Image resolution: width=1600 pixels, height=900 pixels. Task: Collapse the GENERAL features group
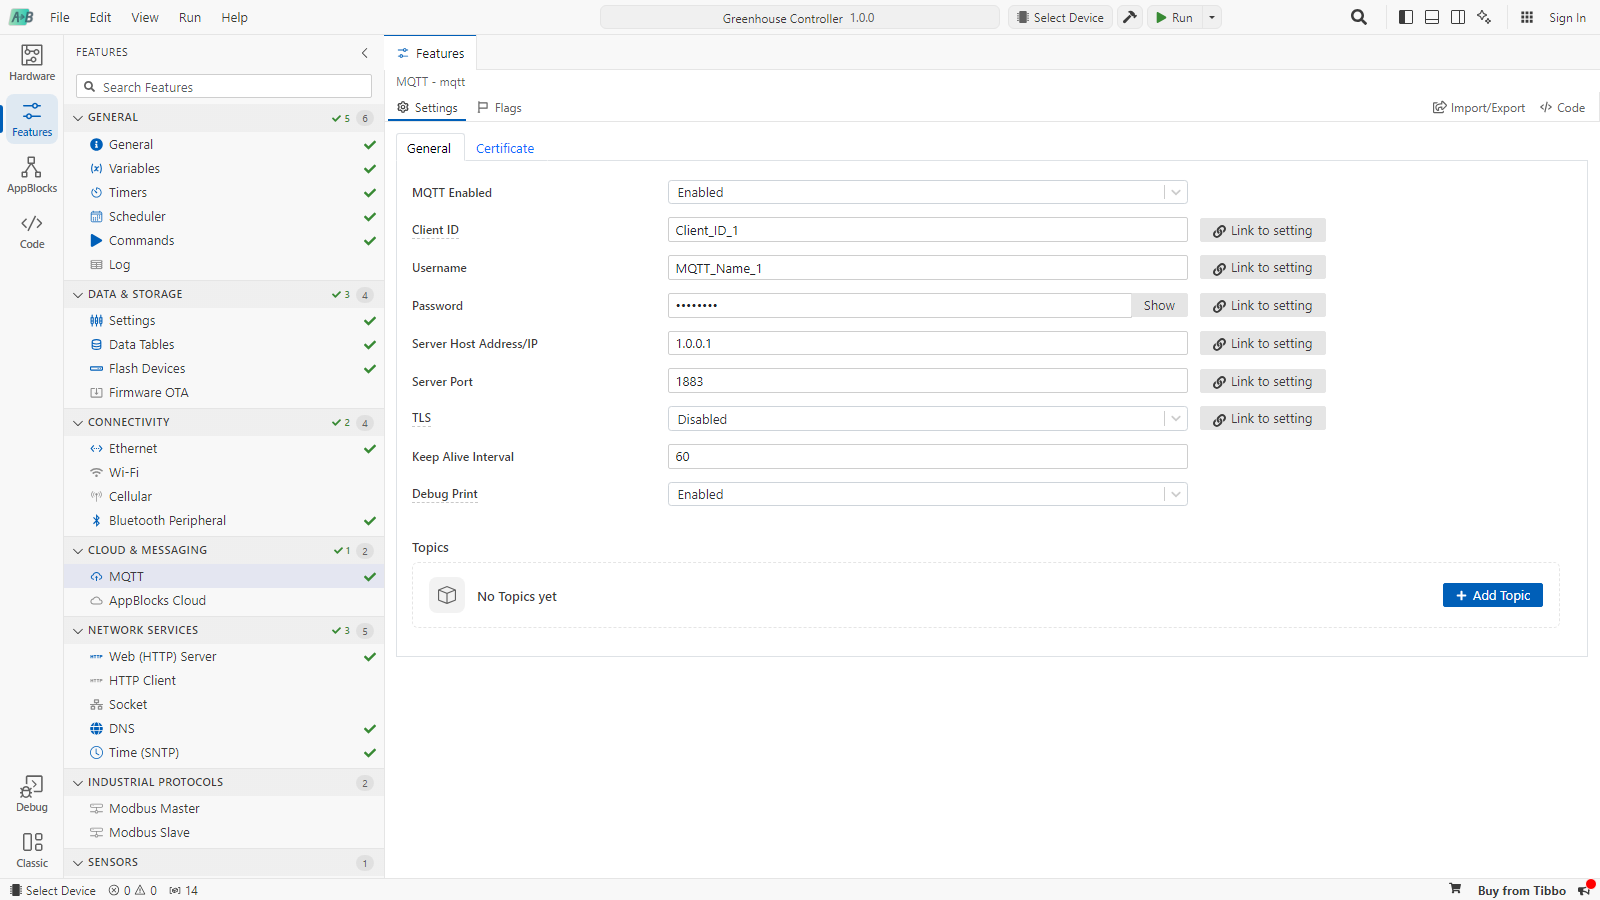tap(78, 118)
